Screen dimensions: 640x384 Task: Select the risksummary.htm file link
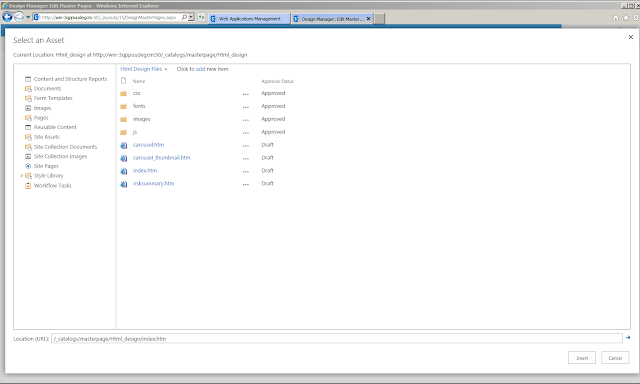[x=153, y=184]
